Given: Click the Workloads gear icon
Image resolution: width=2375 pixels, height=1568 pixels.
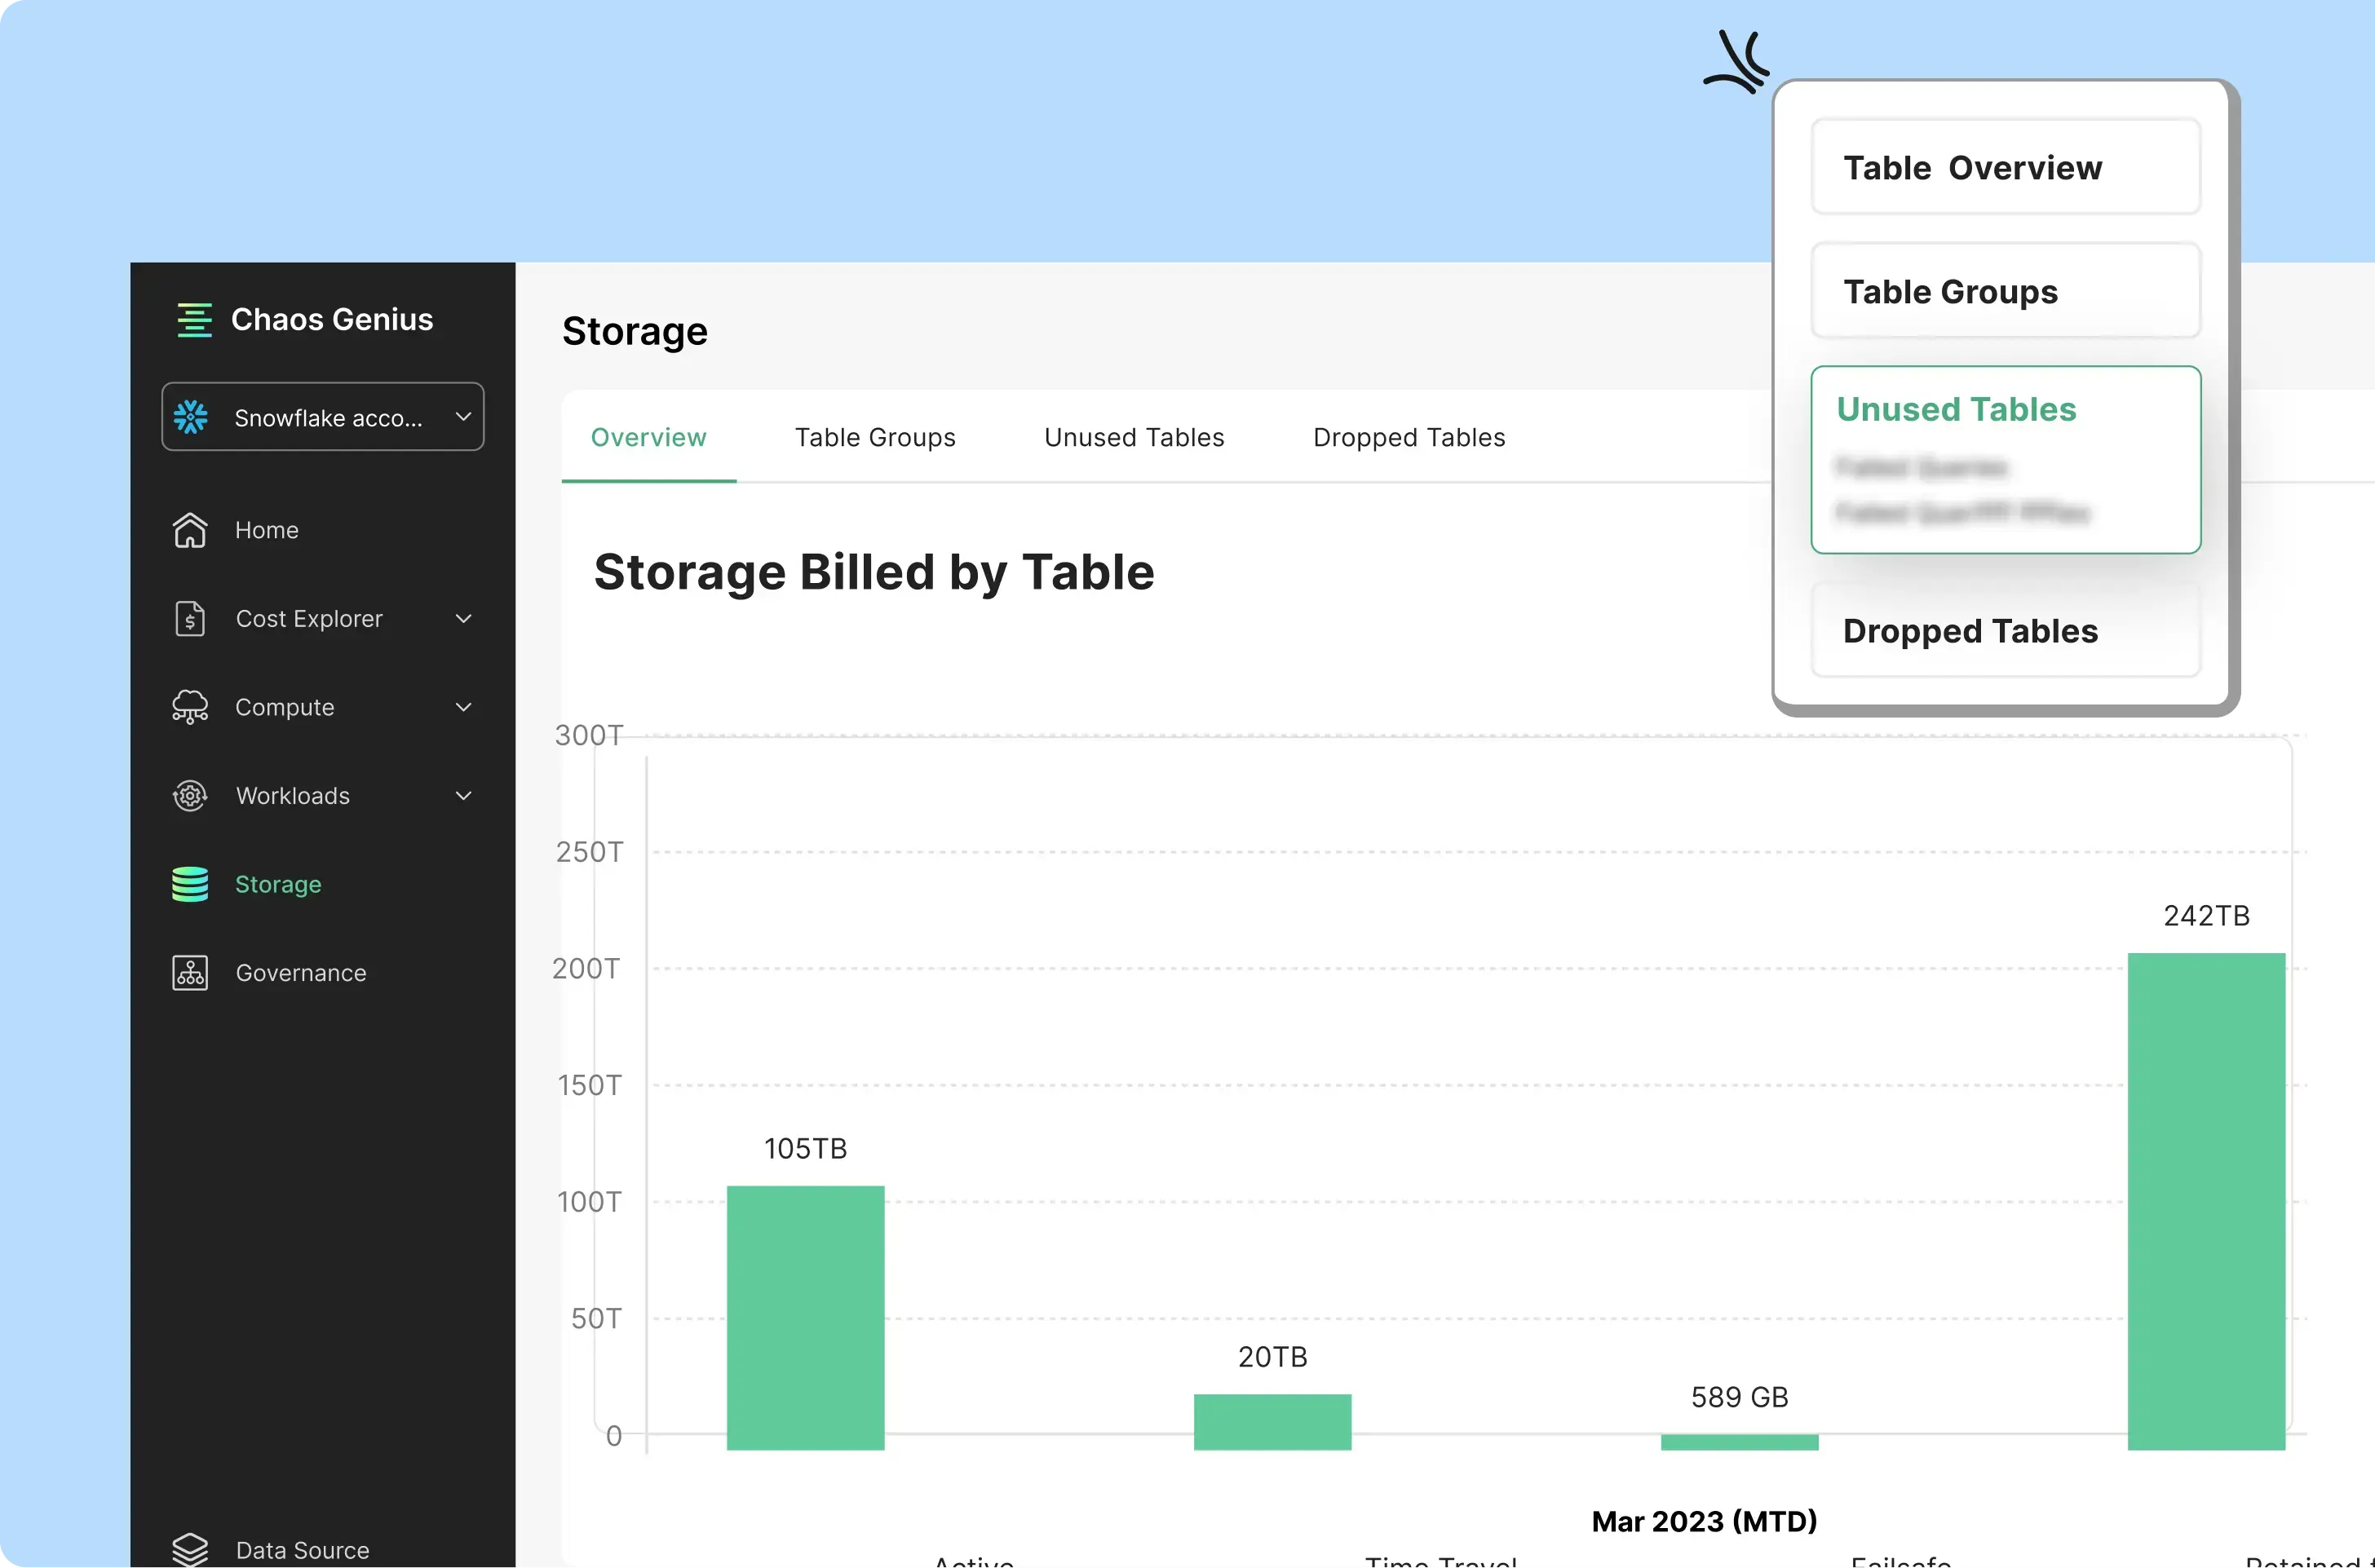Looking at the screenshot, I should (190, 796).
